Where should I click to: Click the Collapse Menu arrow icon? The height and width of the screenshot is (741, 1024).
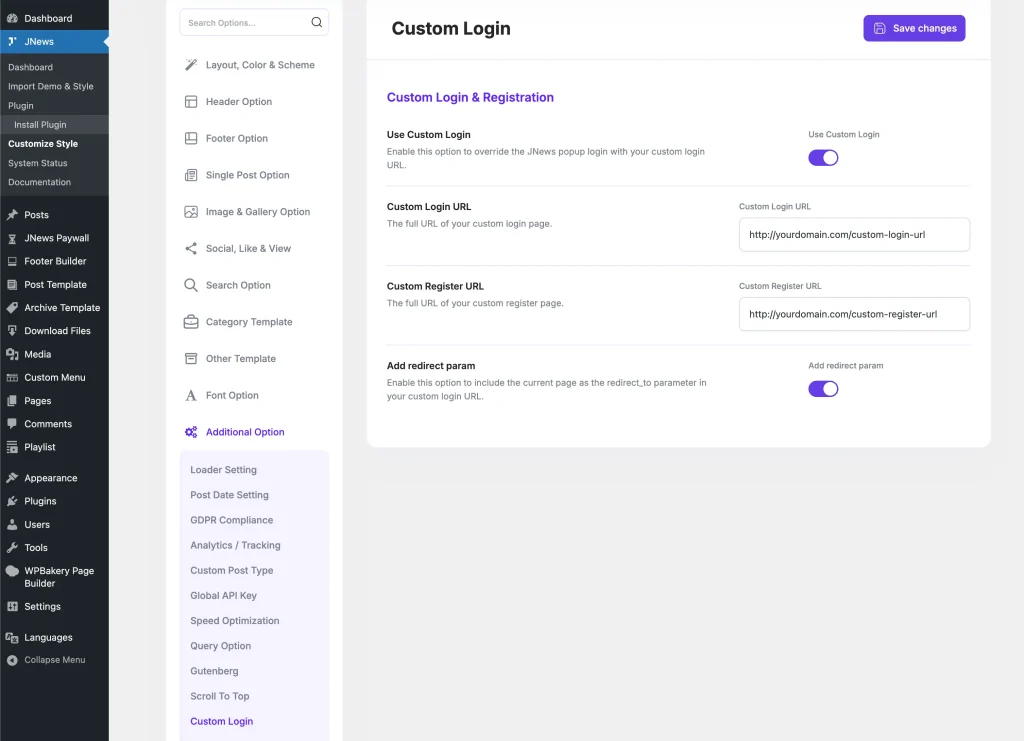(12, 660)
